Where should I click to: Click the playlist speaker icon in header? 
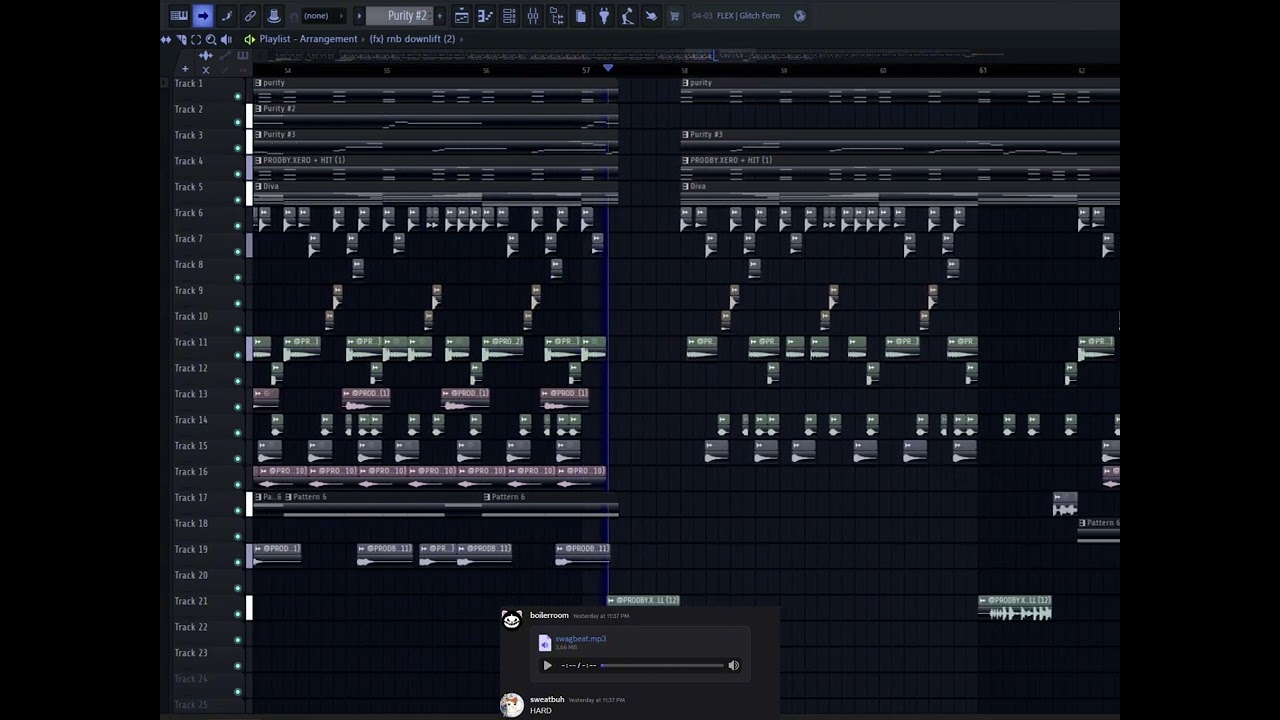249,39
